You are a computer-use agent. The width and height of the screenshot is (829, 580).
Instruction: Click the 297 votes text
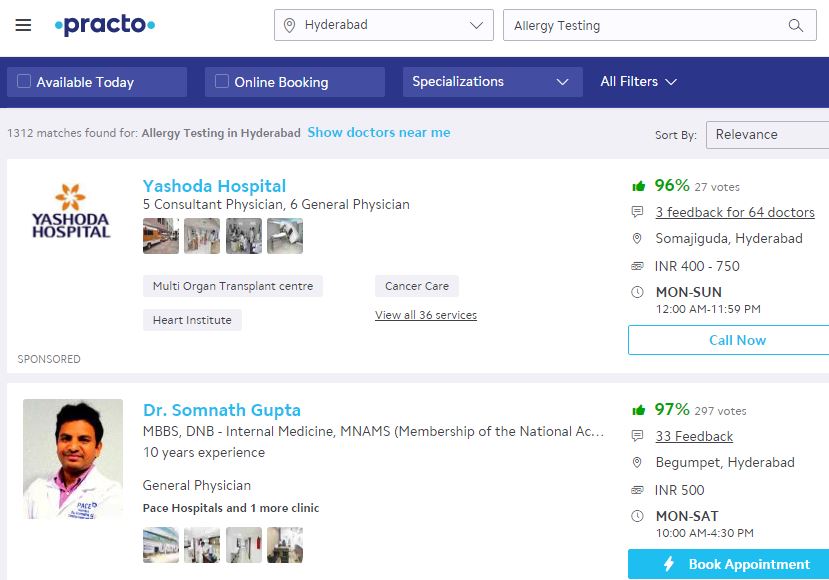click(x=720, y=411)
